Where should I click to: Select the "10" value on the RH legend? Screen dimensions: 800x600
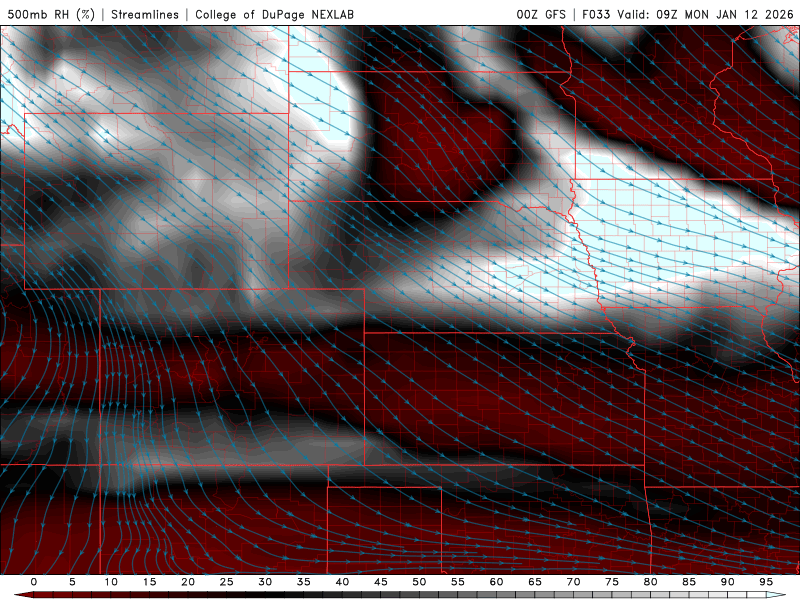(x=111, y=582)
